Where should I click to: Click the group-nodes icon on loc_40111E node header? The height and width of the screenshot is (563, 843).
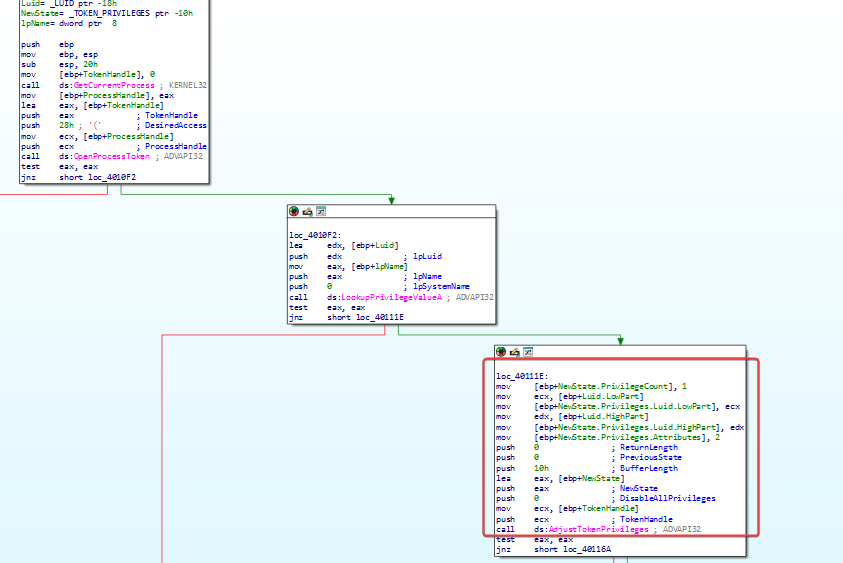(x=528, y=352)
